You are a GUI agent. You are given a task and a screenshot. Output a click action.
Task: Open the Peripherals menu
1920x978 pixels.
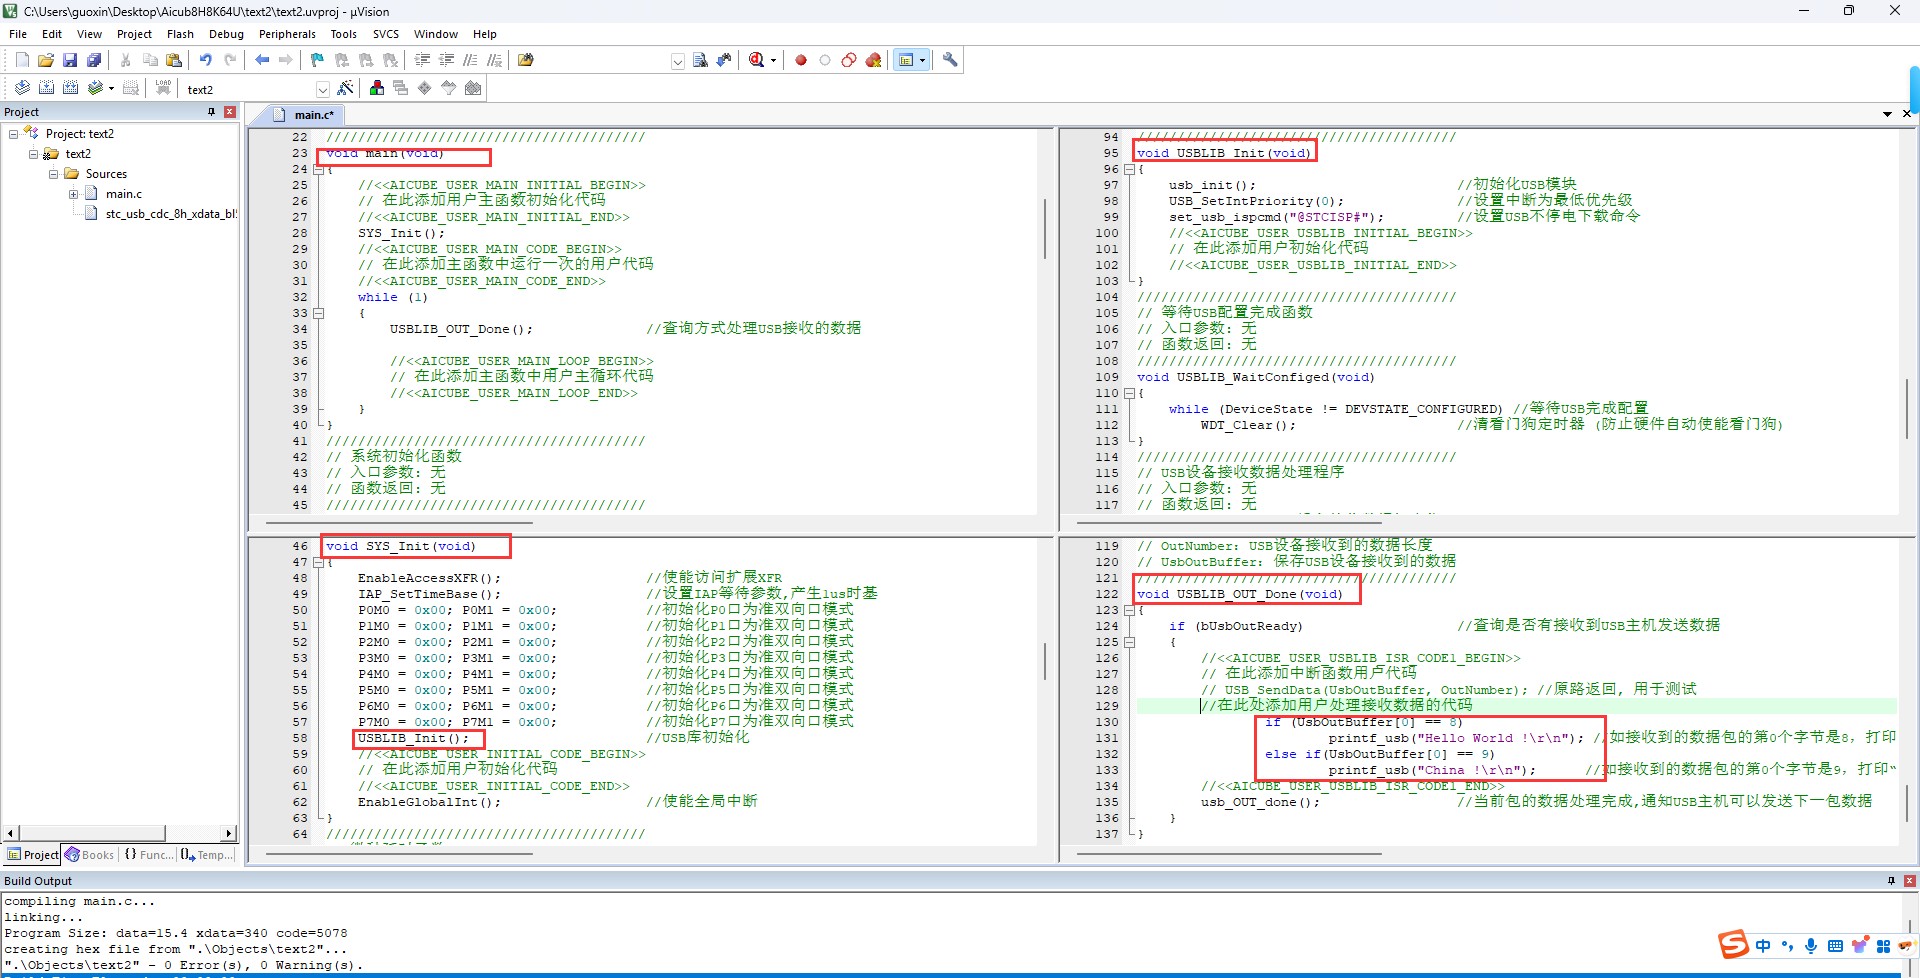coord(287,34)
